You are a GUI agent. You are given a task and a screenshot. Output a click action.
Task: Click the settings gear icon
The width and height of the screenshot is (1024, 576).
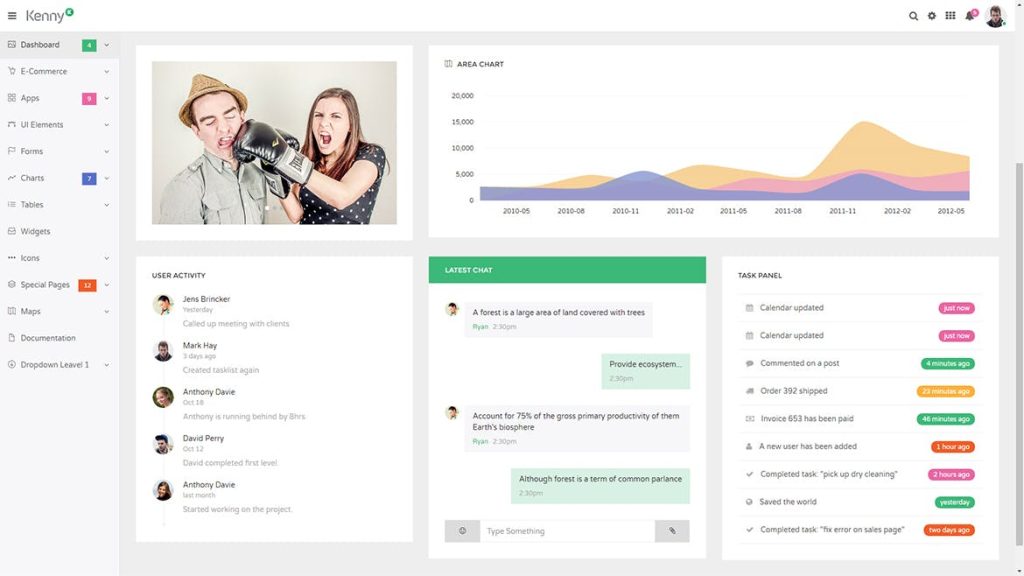(x=932, y=16)
